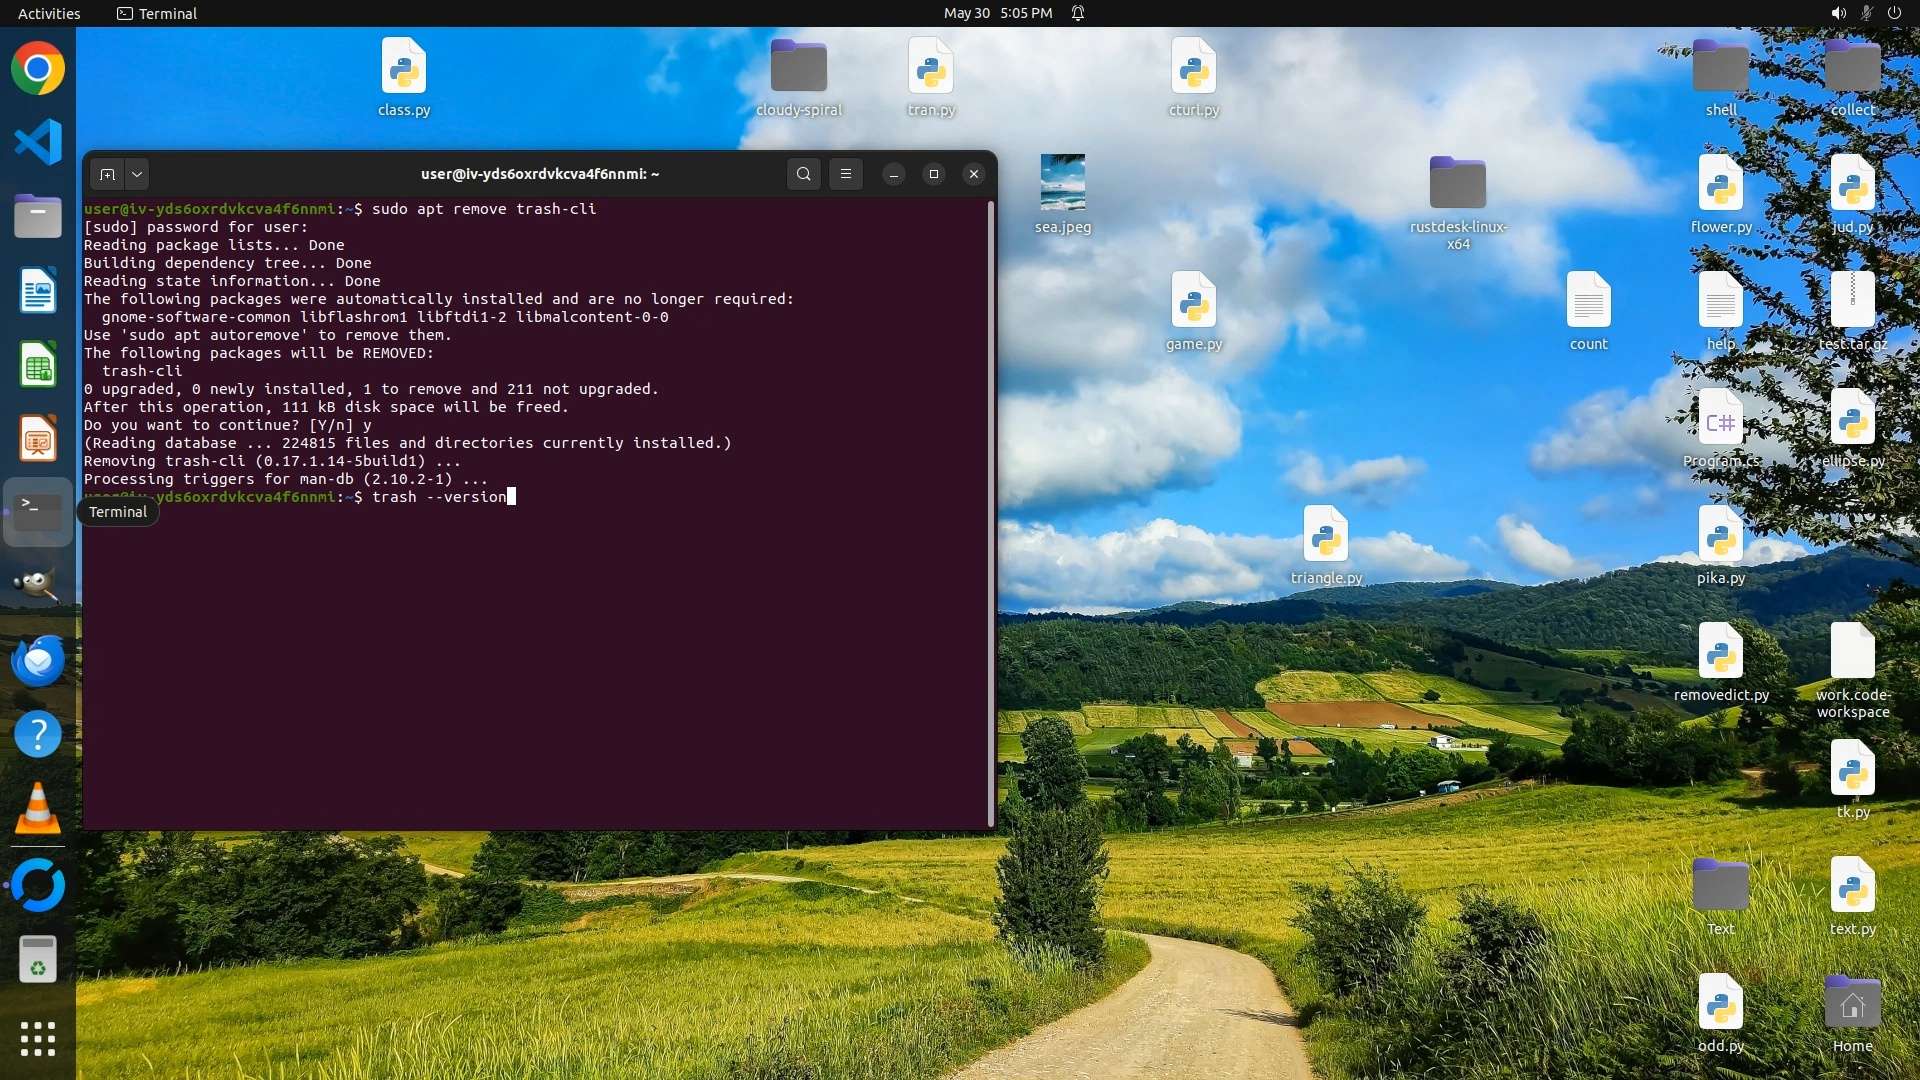
Task: Show Applications grid button
Action: [x=38, y=1039]
